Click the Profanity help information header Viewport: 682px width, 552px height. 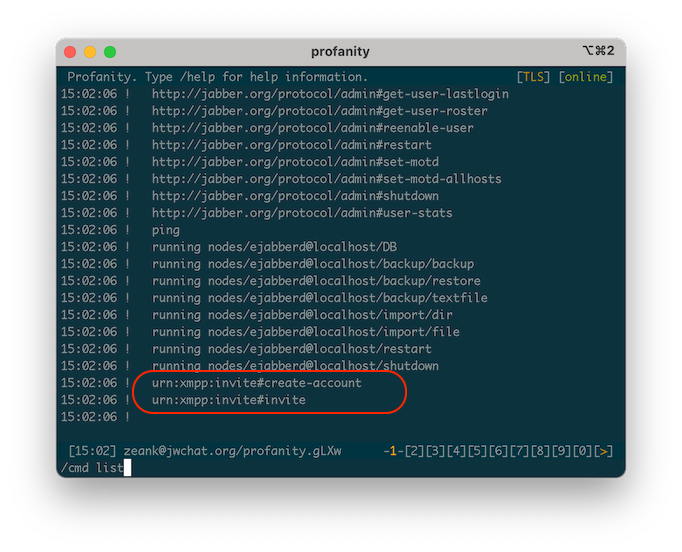coord(217,77)
